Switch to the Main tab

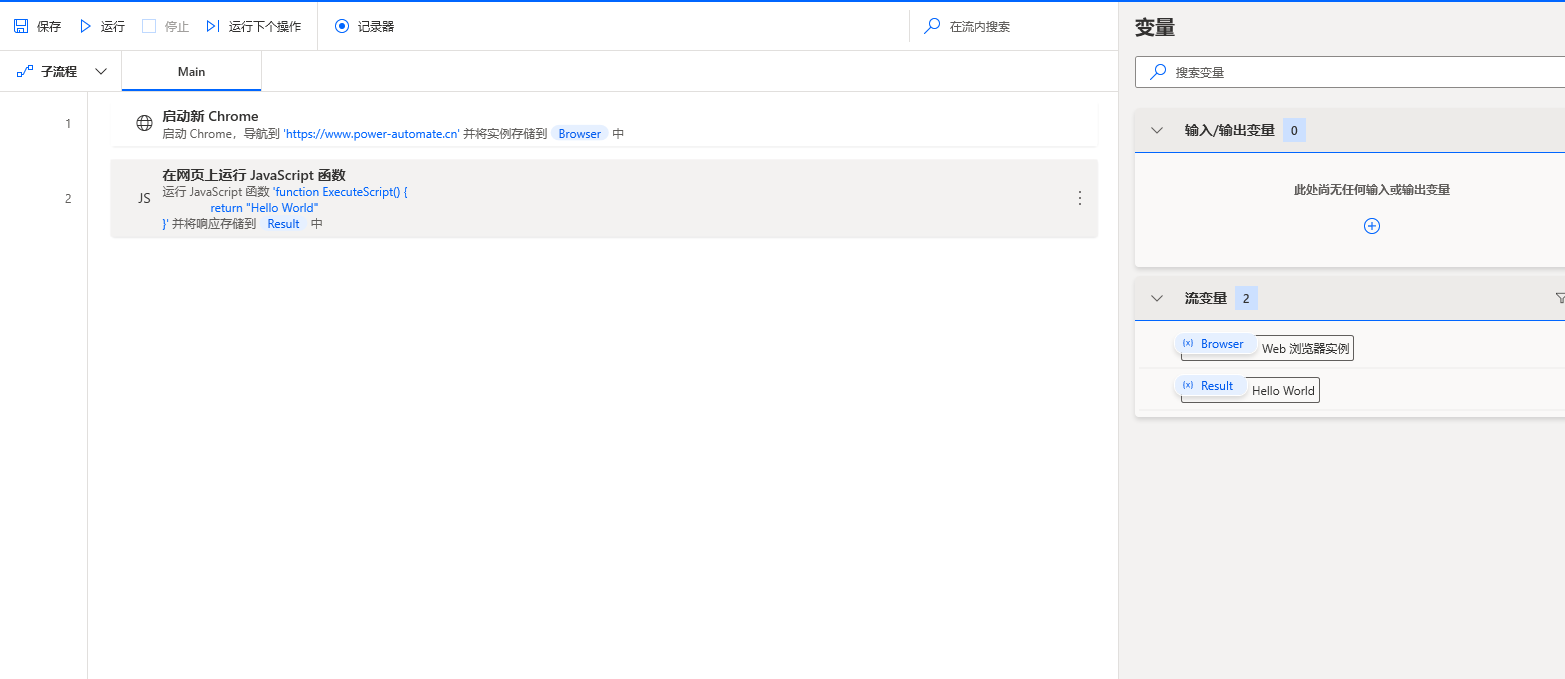point(191,72)
